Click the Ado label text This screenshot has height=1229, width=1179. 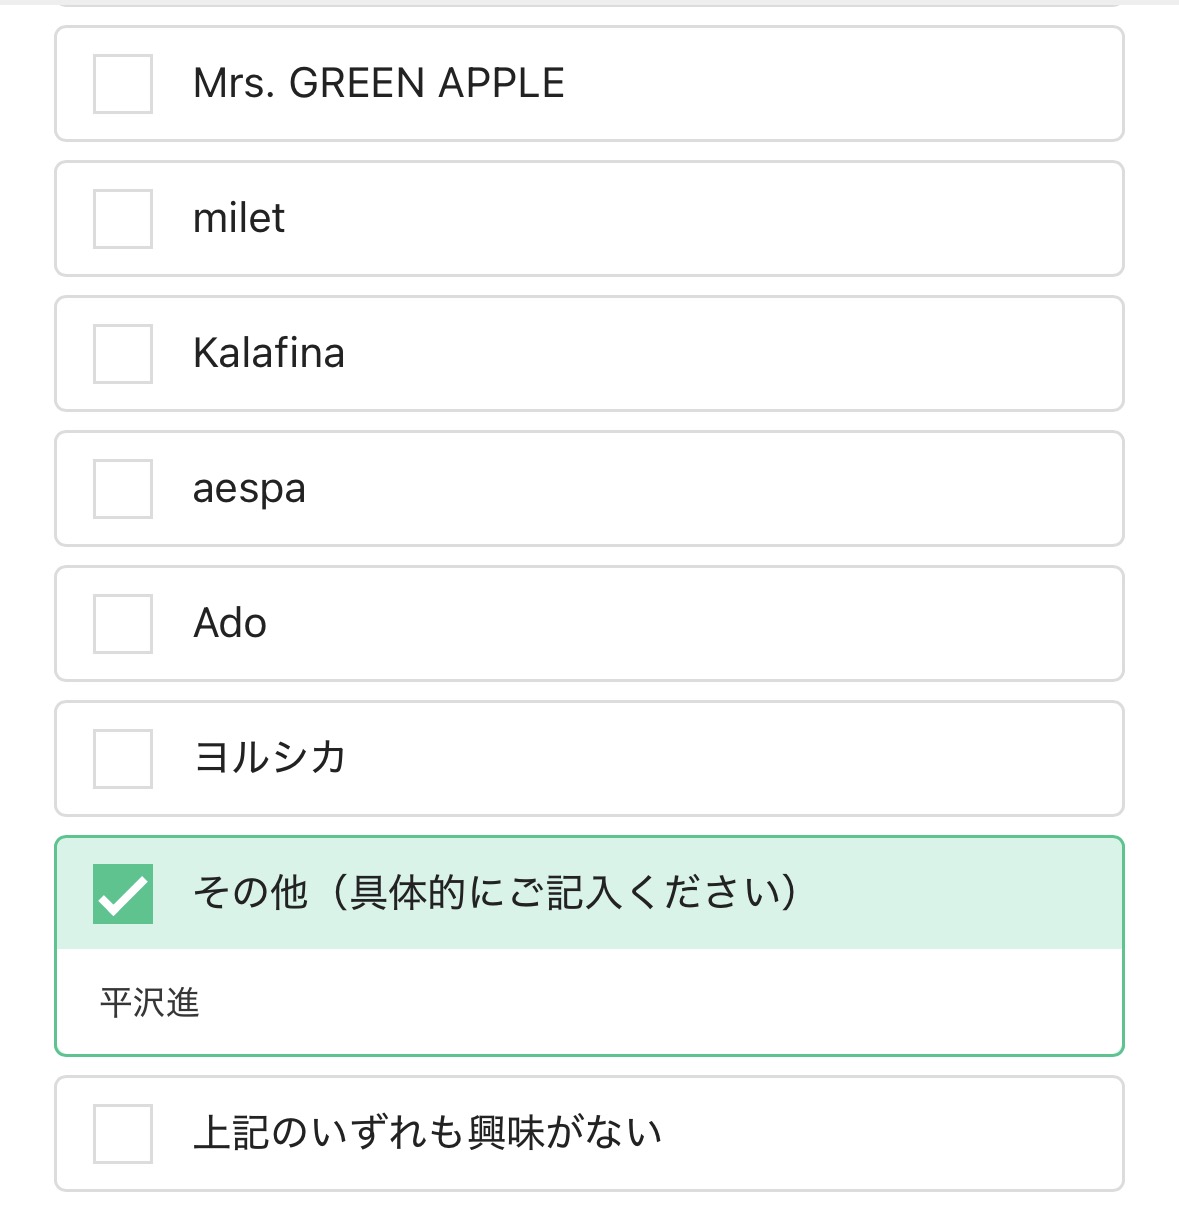coord(230,624)
